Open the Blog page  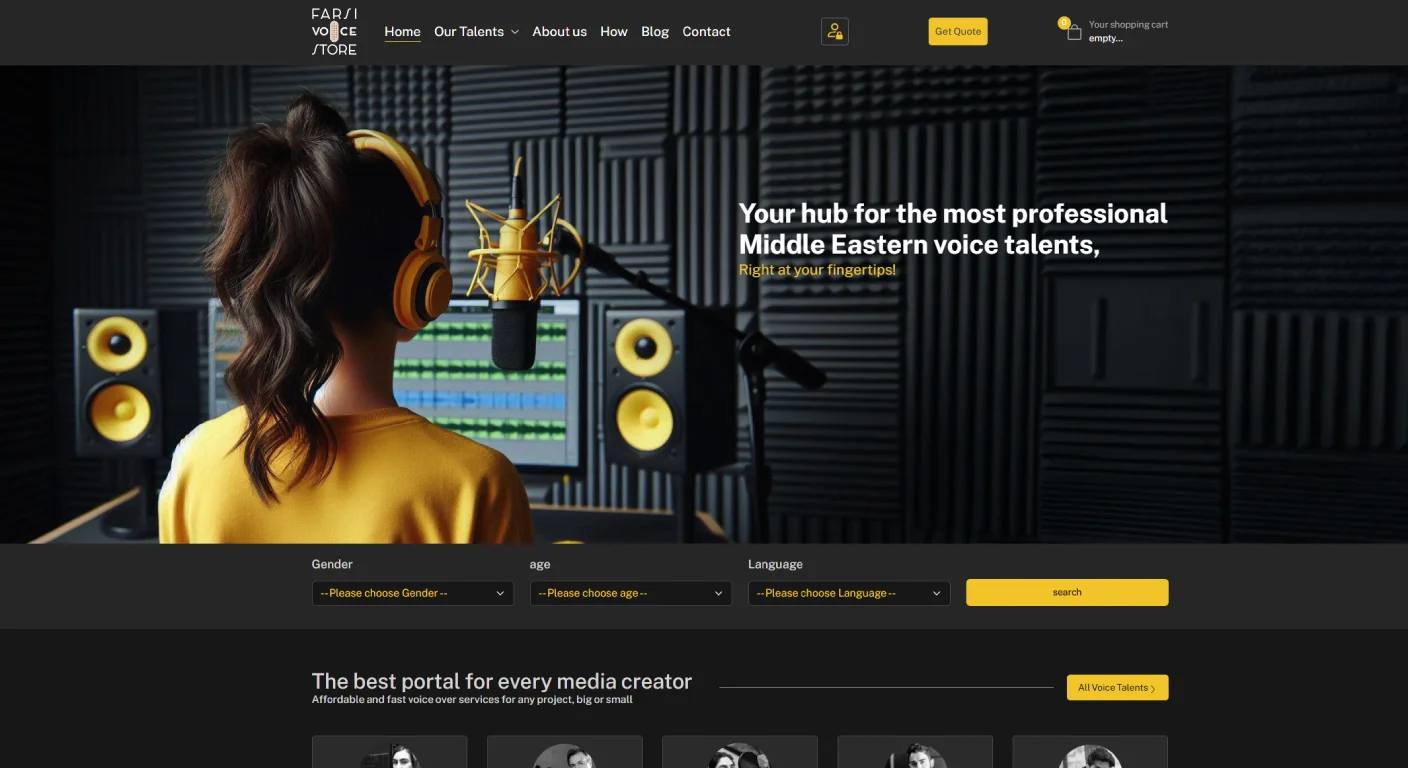tap(655, 32)
